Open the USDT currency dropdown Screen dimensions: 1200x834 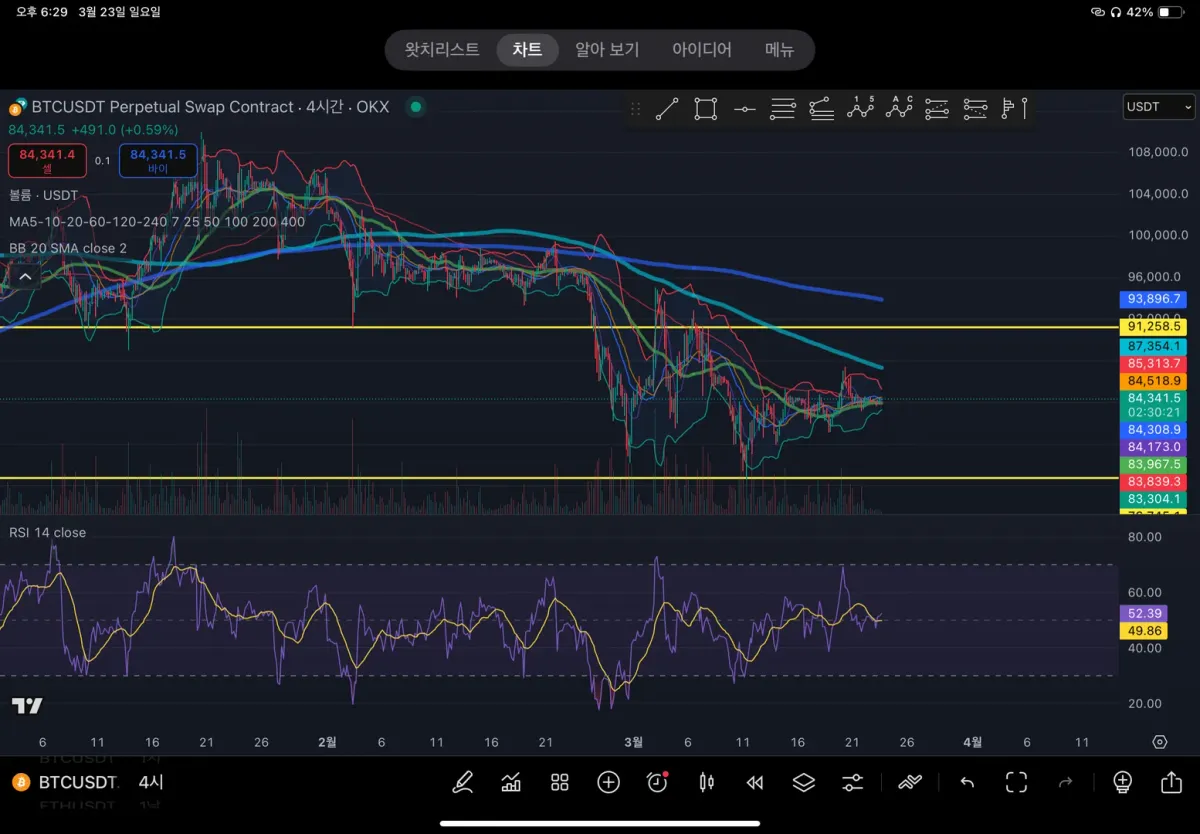click(1159, 106)
